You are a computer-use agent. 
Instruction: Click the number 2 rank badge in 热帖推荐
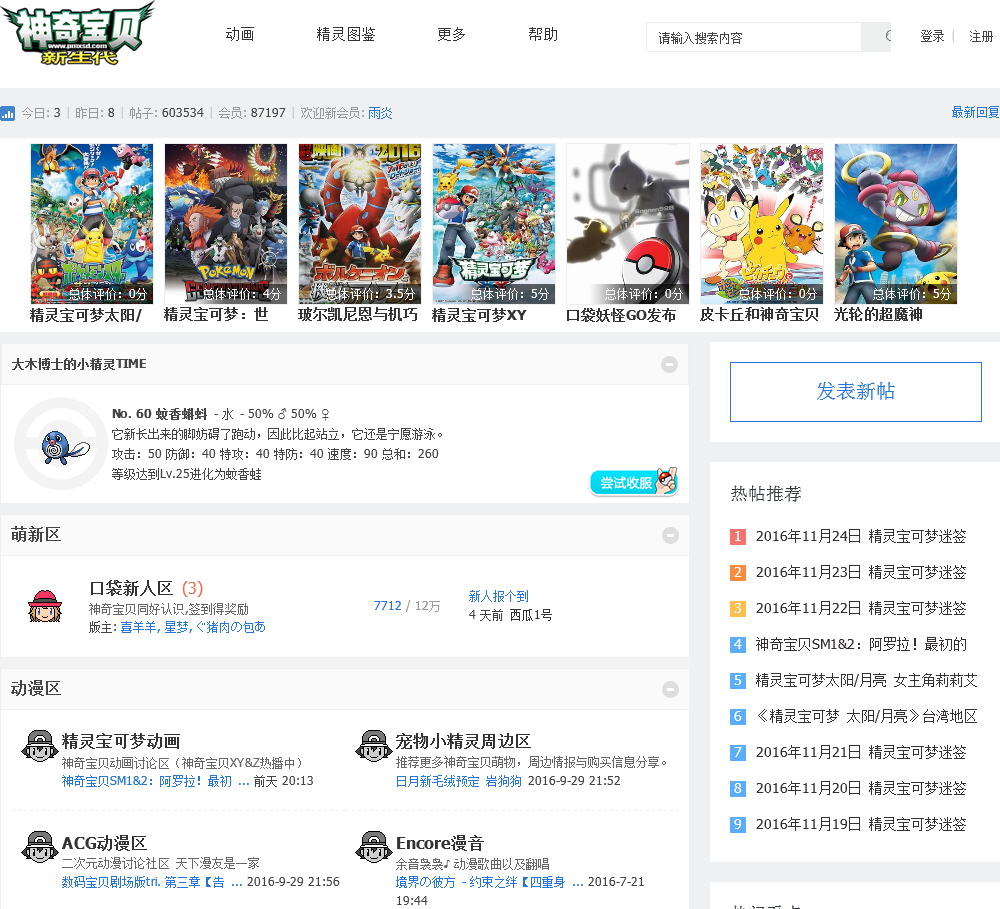point(738,572)
